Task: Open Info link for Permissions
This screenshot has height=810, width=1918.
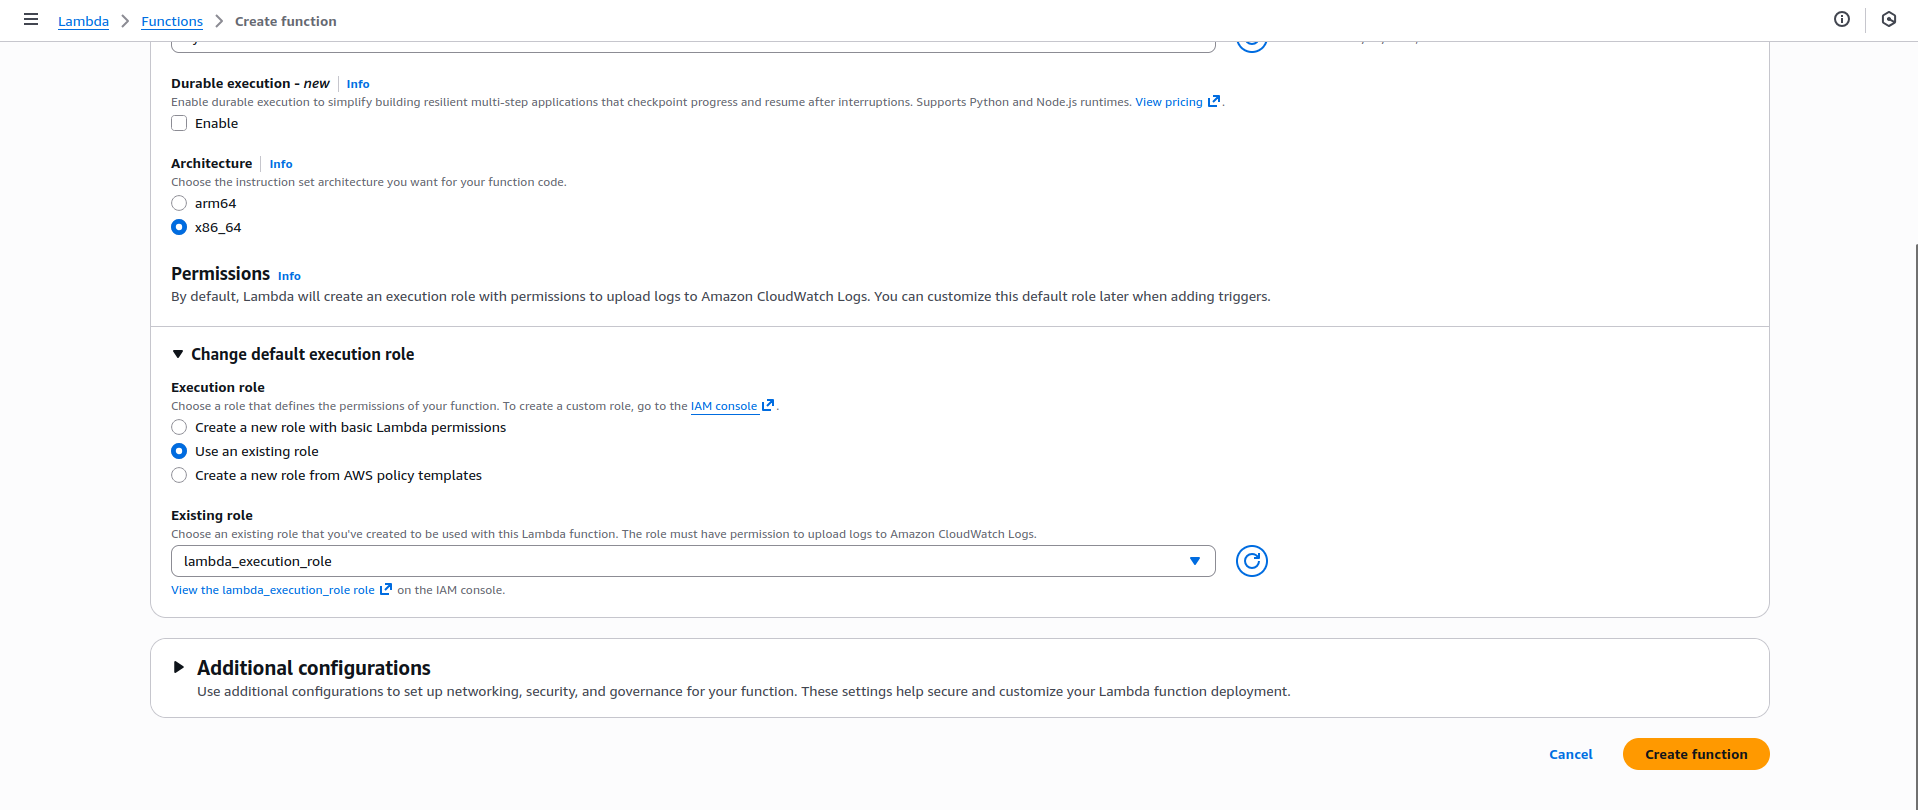Action: [x=289, y=276]
